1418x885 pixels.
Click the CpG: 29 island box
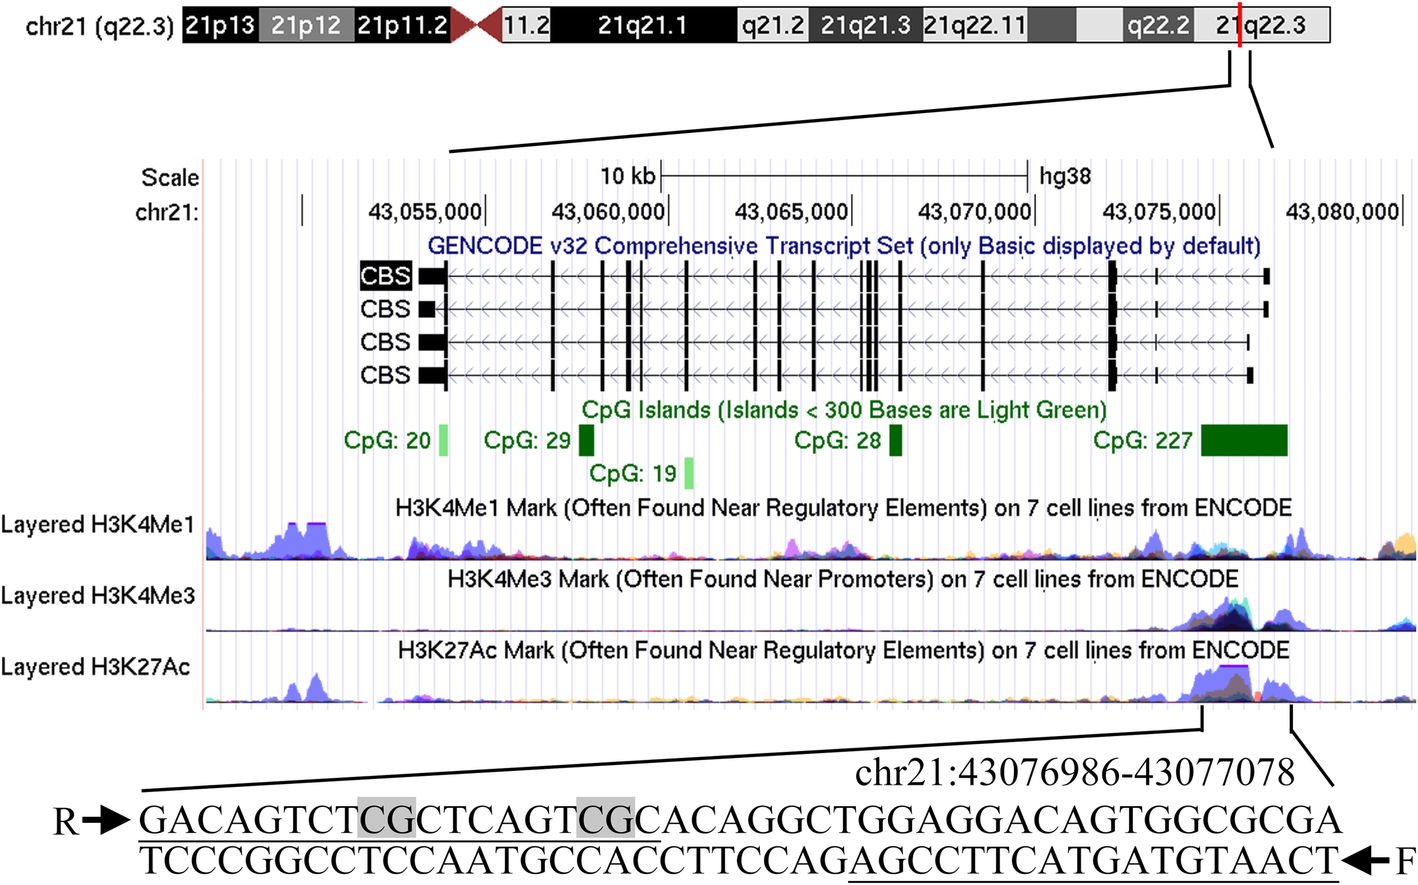coord(586,440)
